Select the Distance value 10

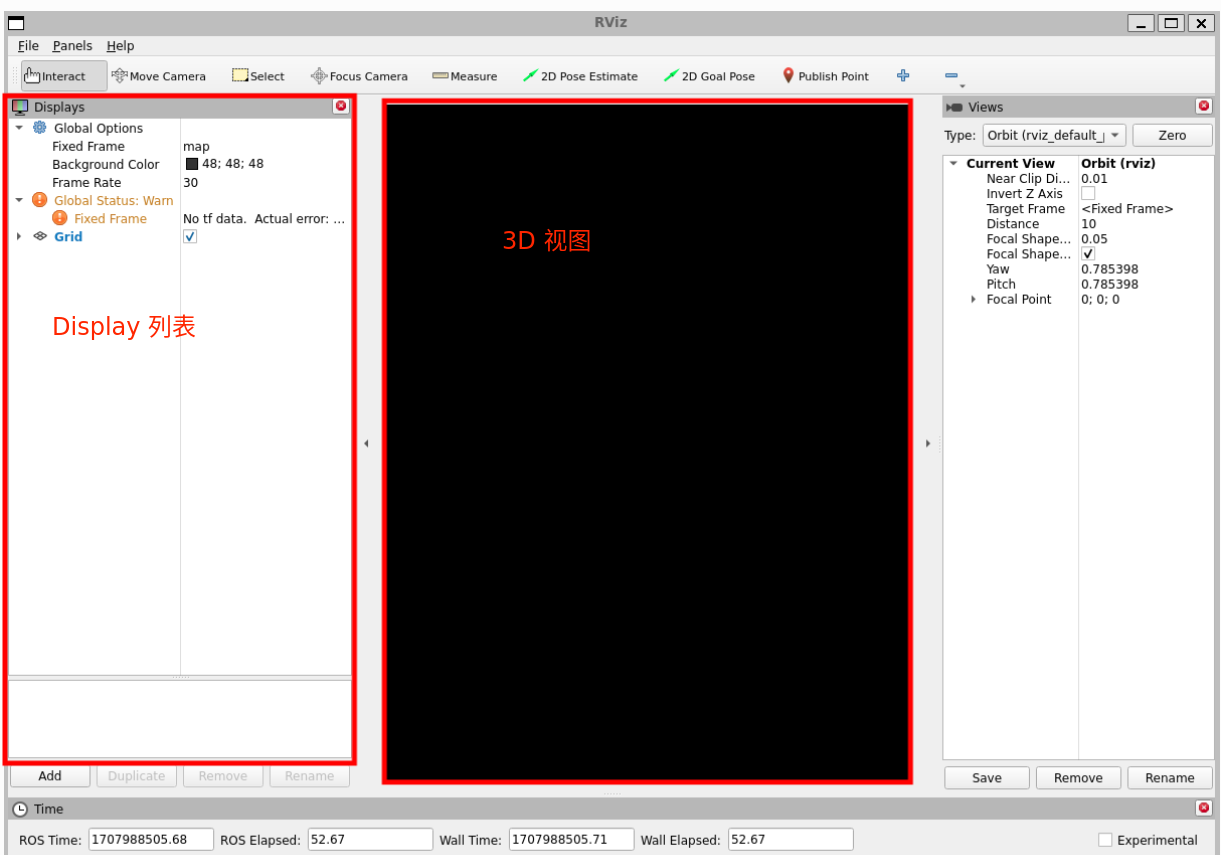[x=1088, y=224]
